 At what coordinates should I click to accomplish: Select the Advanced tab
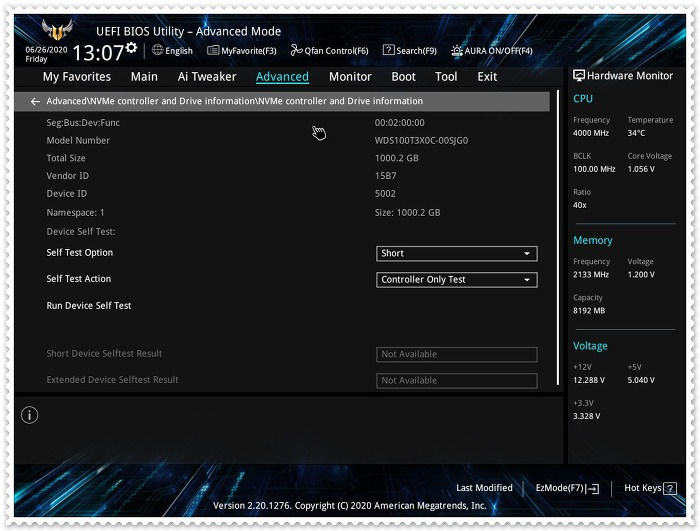[x=282, y=77]
